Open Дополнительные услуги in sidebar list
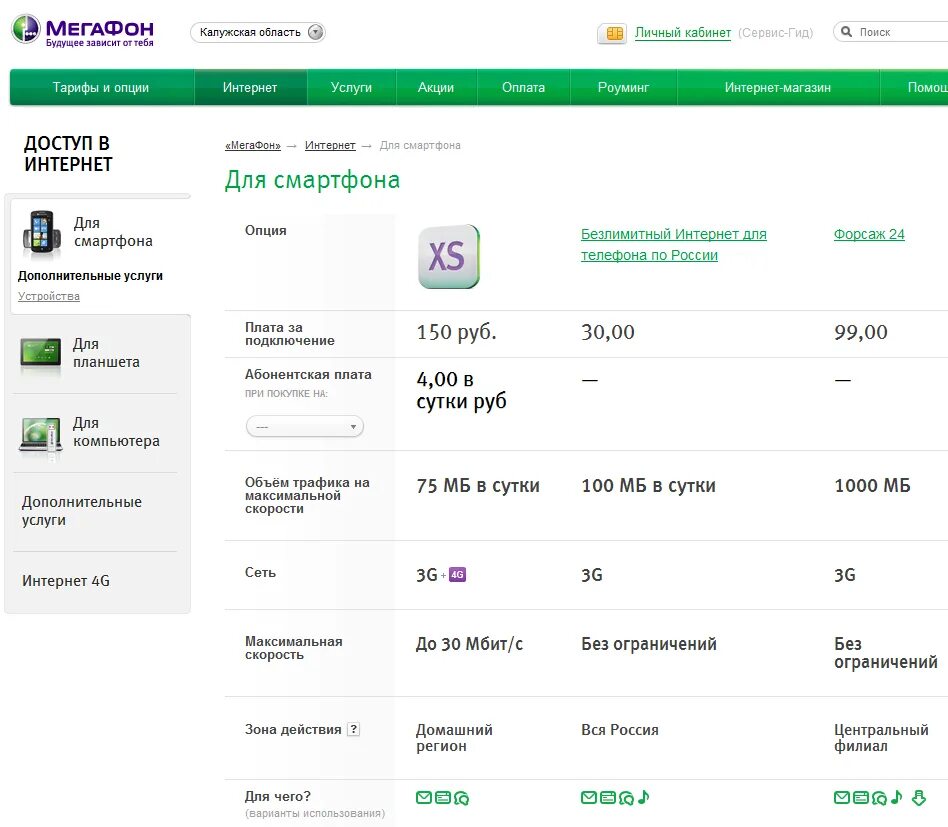948x827 pixels. [x=82, y=511]
